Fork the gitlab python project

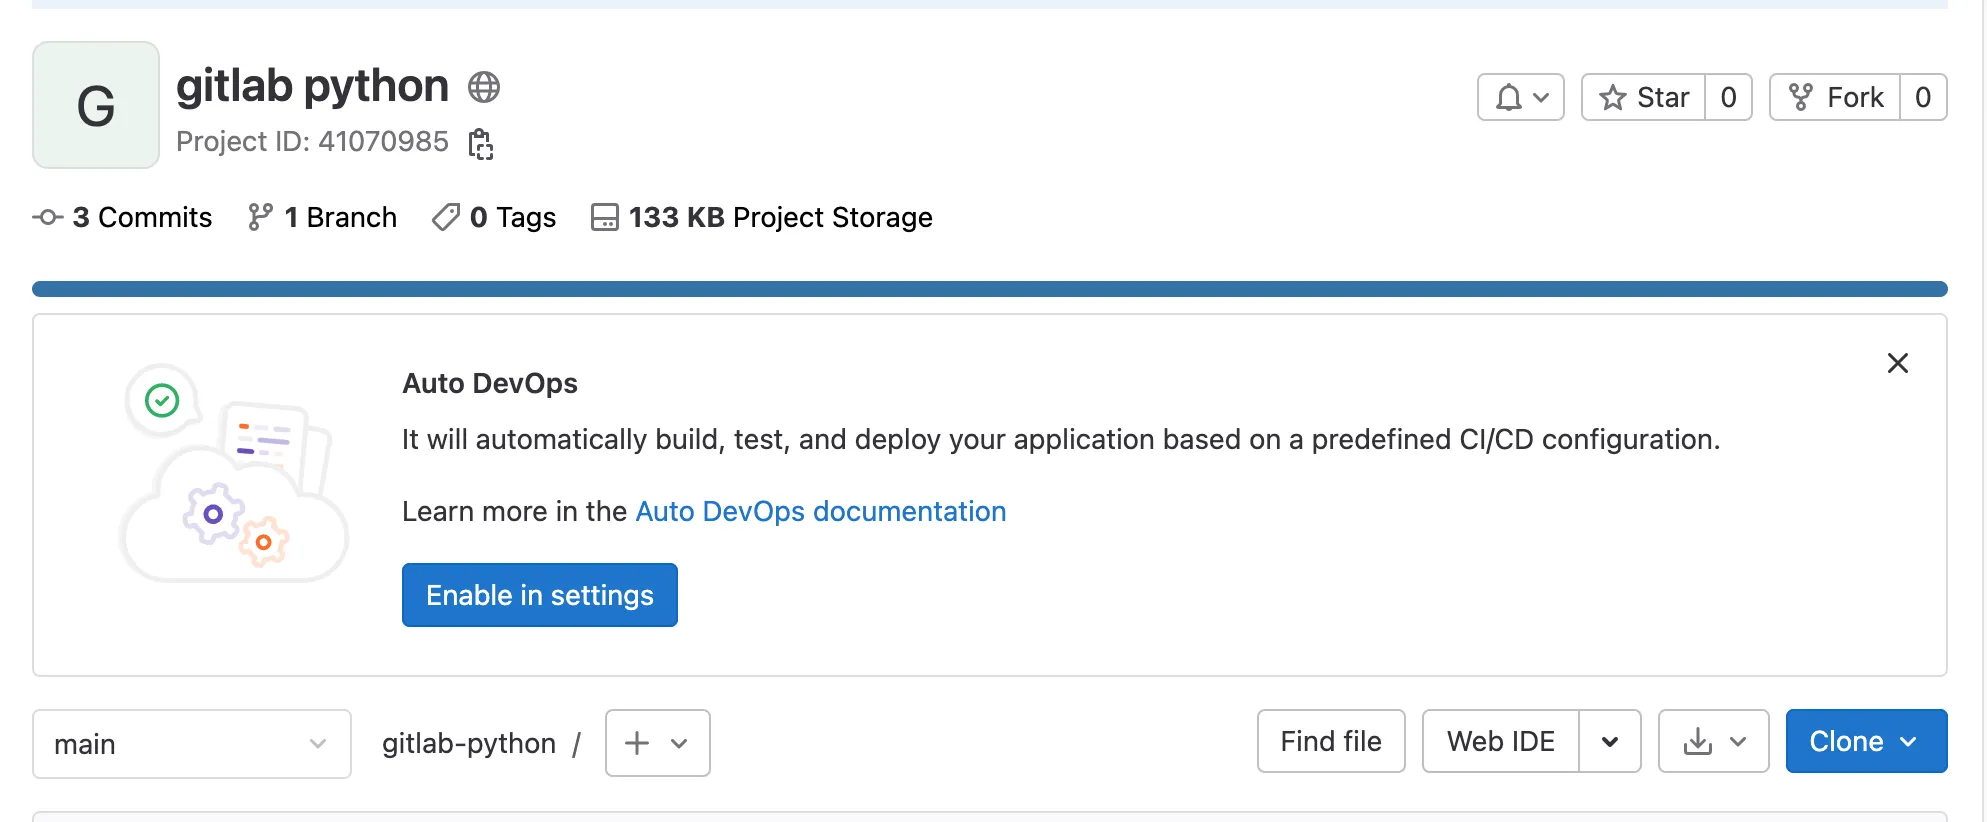coord(1835,97)
